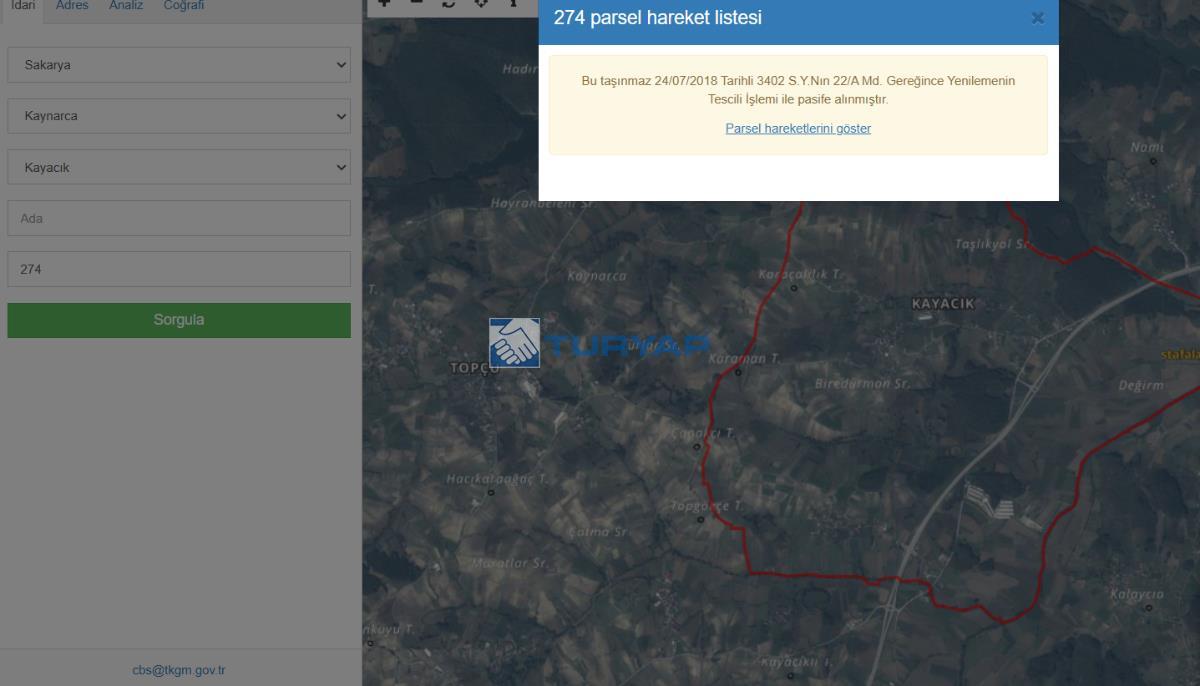Click the Ada input field
The image size is (1200, 686).
[x=179, y=218]
